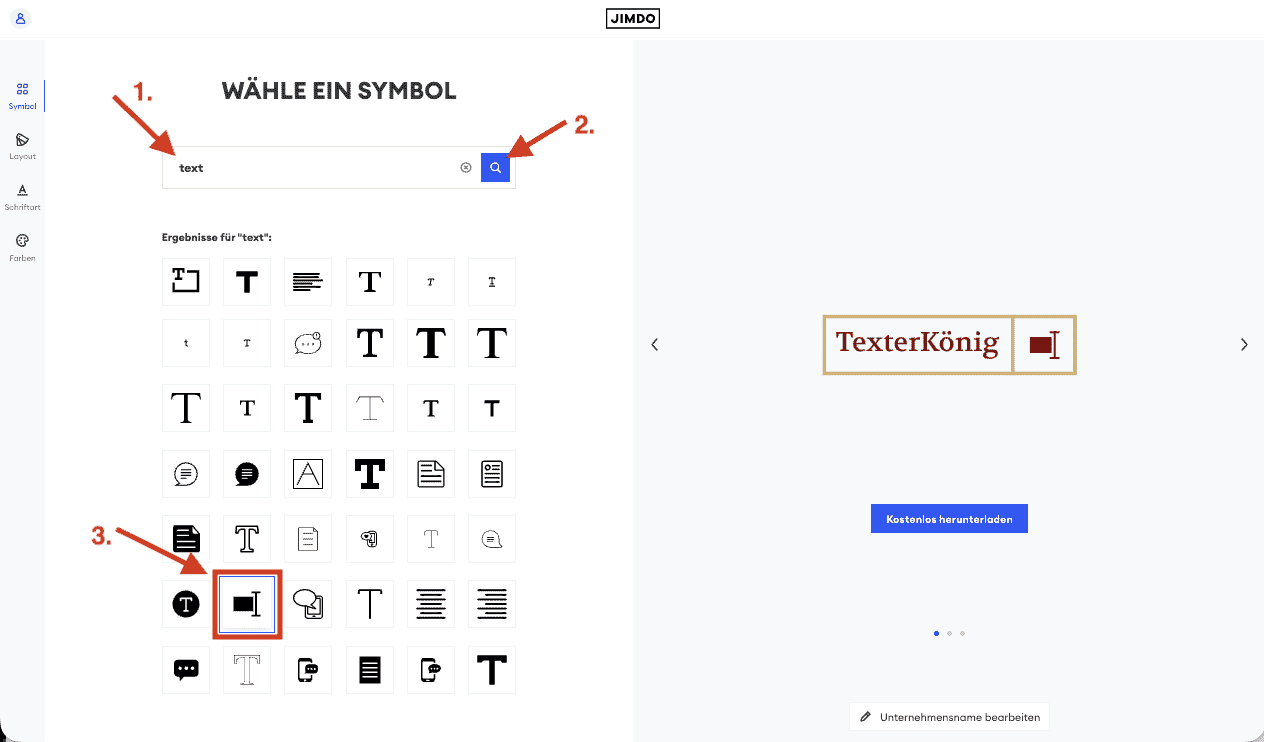Click the selected text cursor rectangle symbol
This screenshot has width=1264, height=742.
(x=247, y=604)
